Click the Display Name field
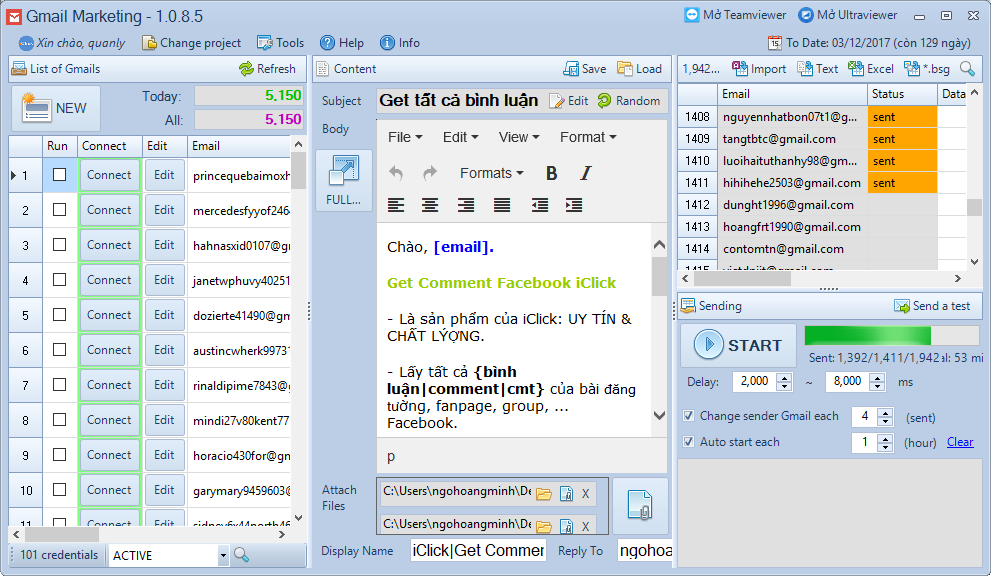Viewport: 991px width, 576px height. coord(478,551)
